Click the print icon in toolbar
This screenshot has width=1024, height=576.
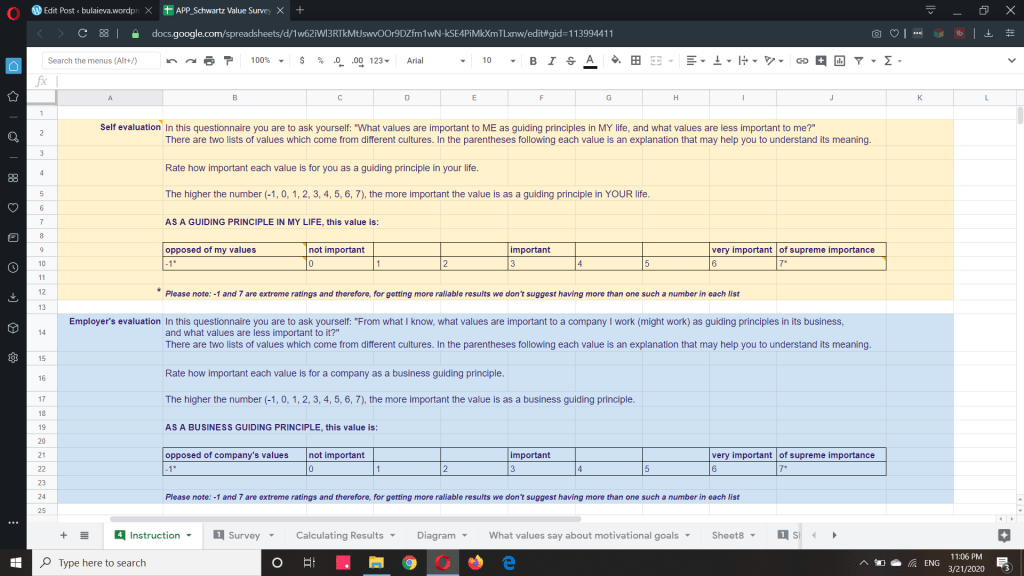(209, 61)
